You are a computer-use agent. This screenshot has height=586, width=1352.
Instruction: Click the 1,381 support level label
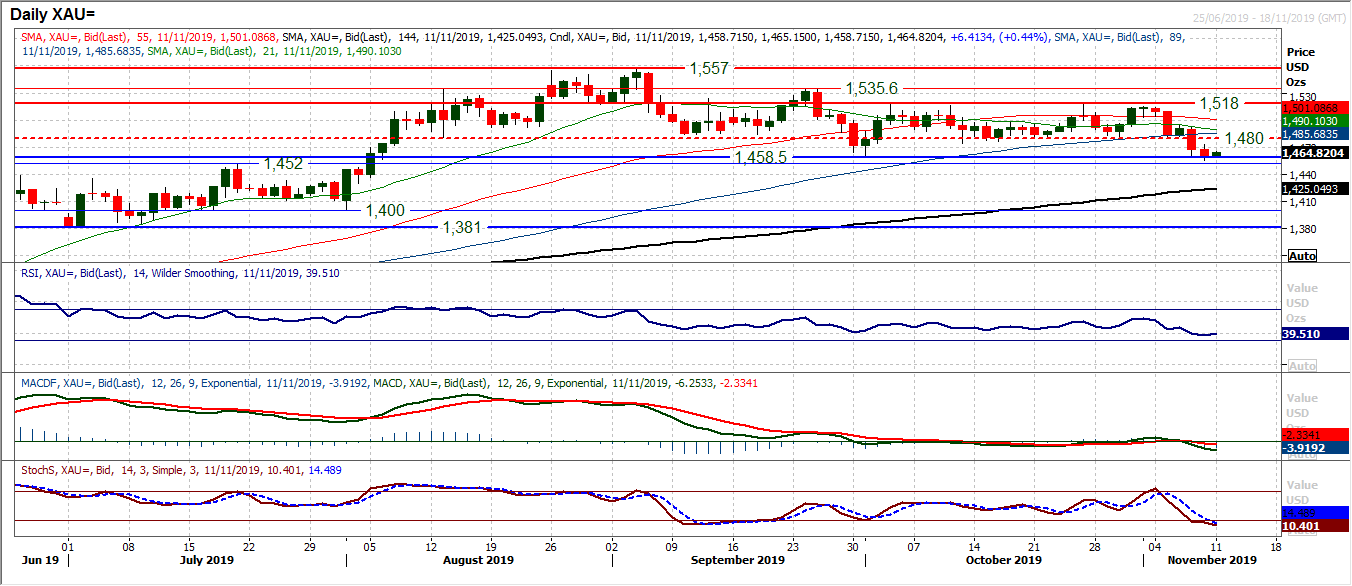(x=462, y=227)
